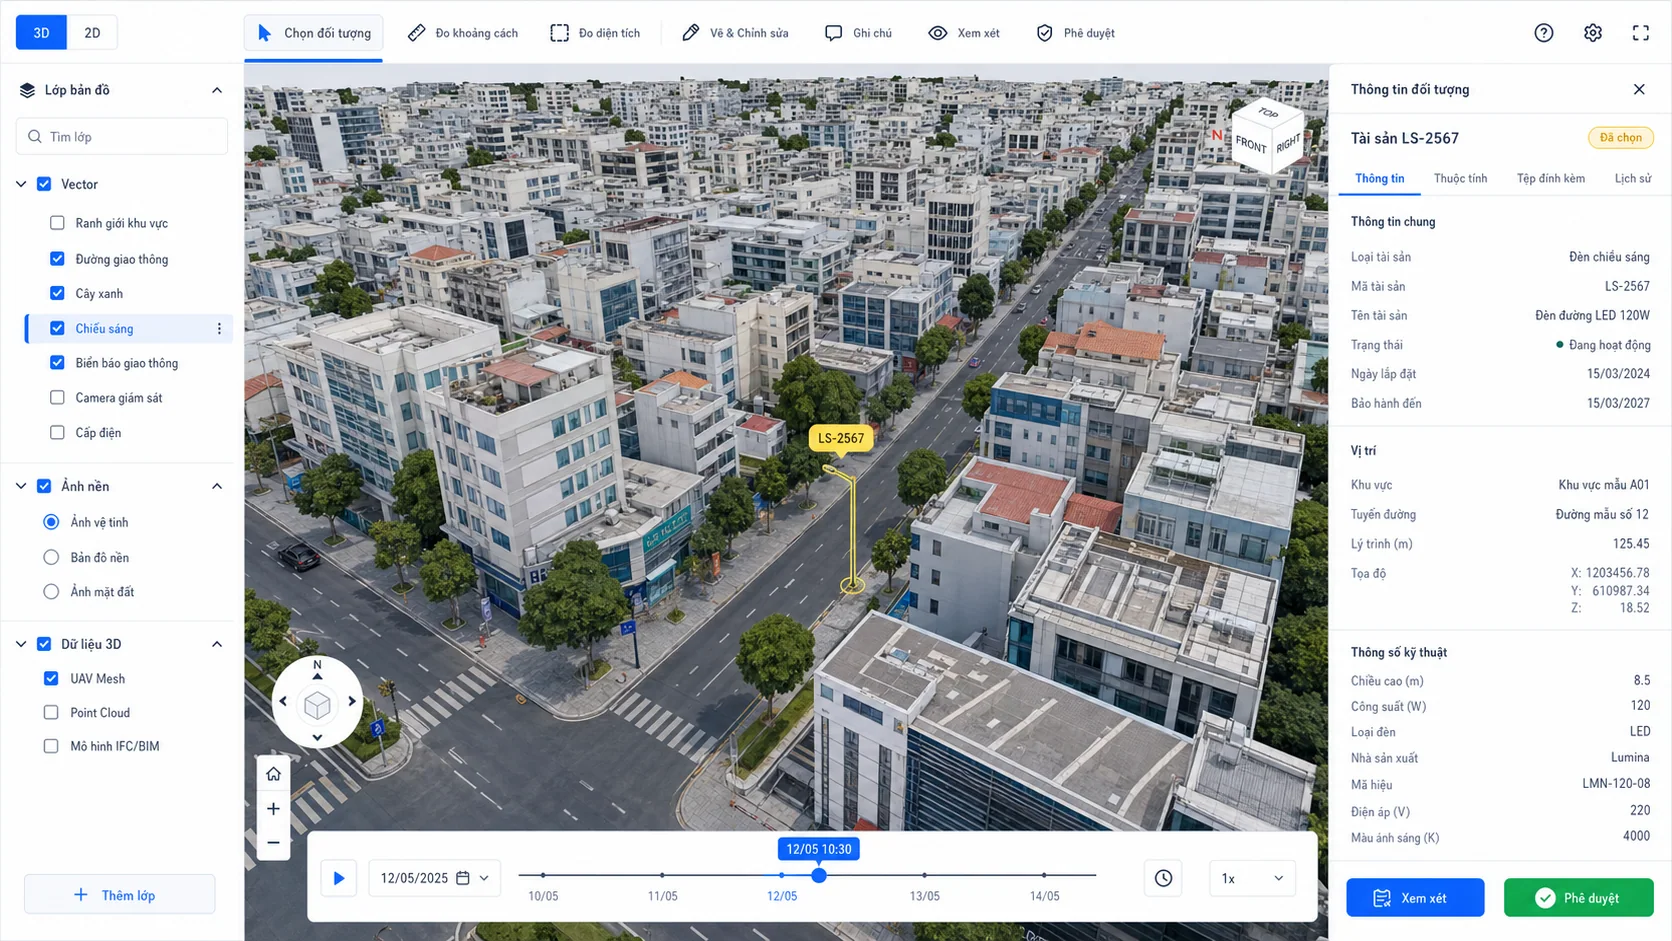Select the Đo khoảng cách ruler tool

[463, 33]
